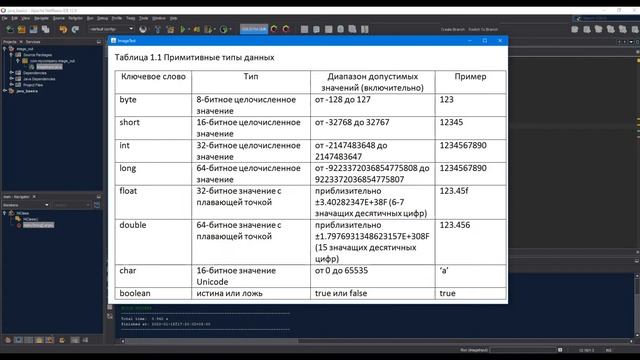The image size is (640, 360).
Task: Click the Undo arrow icon
Action: click(63, 29)
